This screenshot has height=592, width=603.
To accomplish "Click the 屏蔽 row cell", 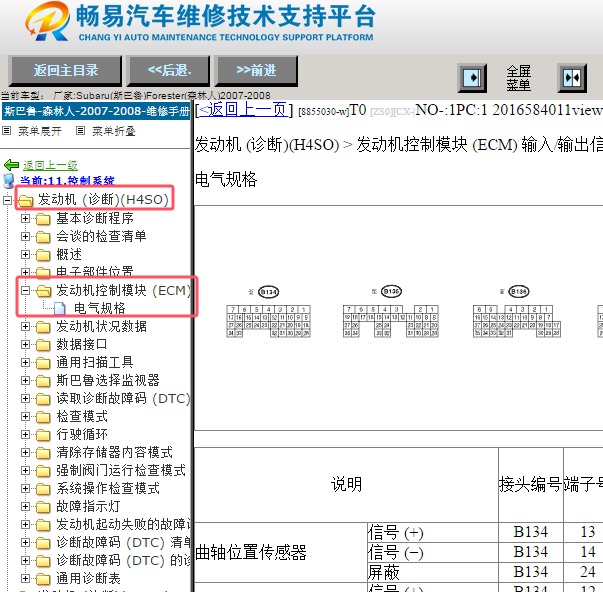I will tap(433, 572).
